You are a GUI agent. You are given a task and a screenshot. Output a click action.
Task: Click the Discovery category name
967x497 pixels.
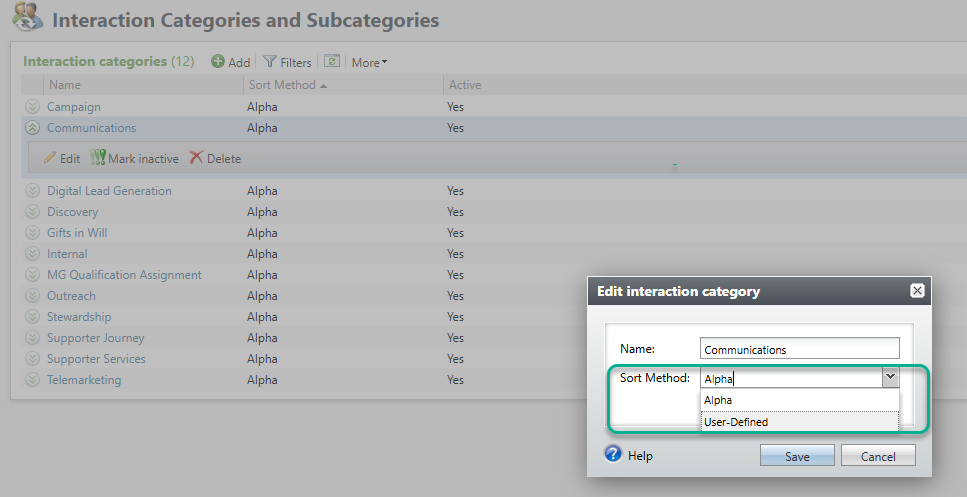(72, 212)
